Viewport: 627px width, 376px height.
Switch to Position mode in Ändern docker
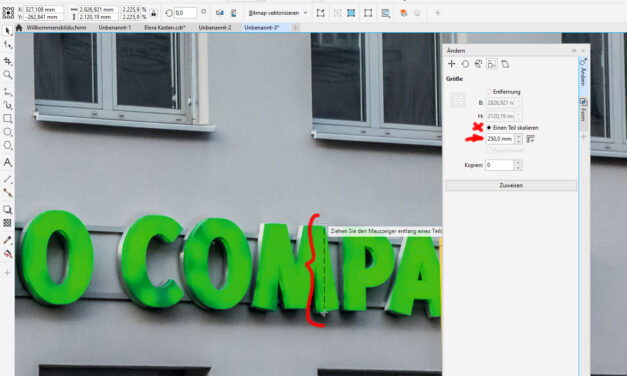click(451, 64)
